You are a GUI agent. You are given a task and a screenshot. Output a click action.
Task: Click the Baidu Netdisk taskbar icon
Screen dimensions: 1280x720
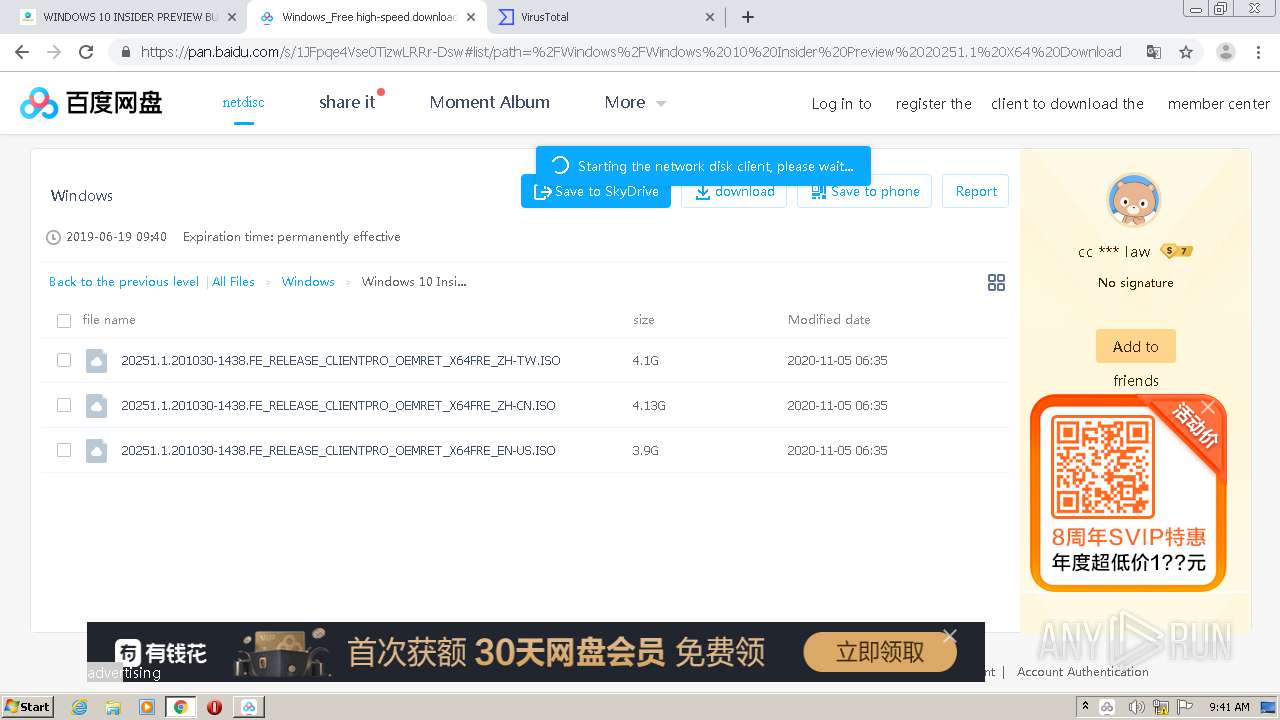[248, 707]
